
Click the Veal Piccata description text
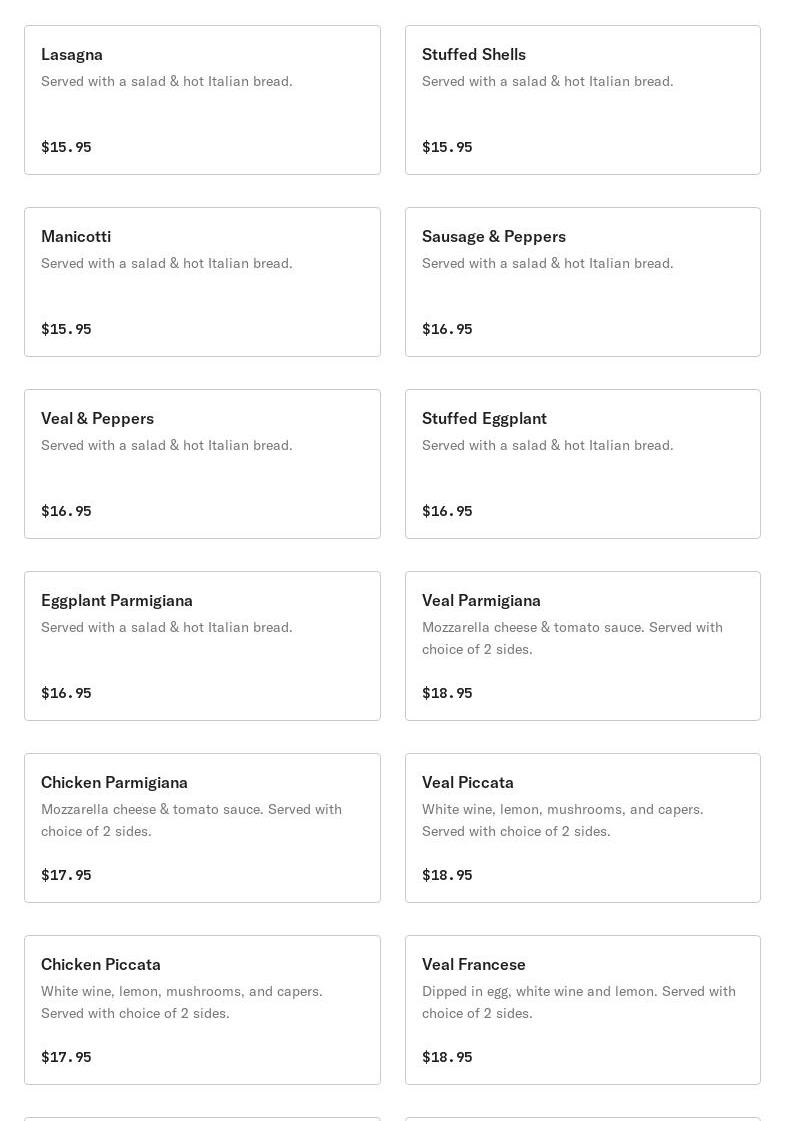pos(563,820)
